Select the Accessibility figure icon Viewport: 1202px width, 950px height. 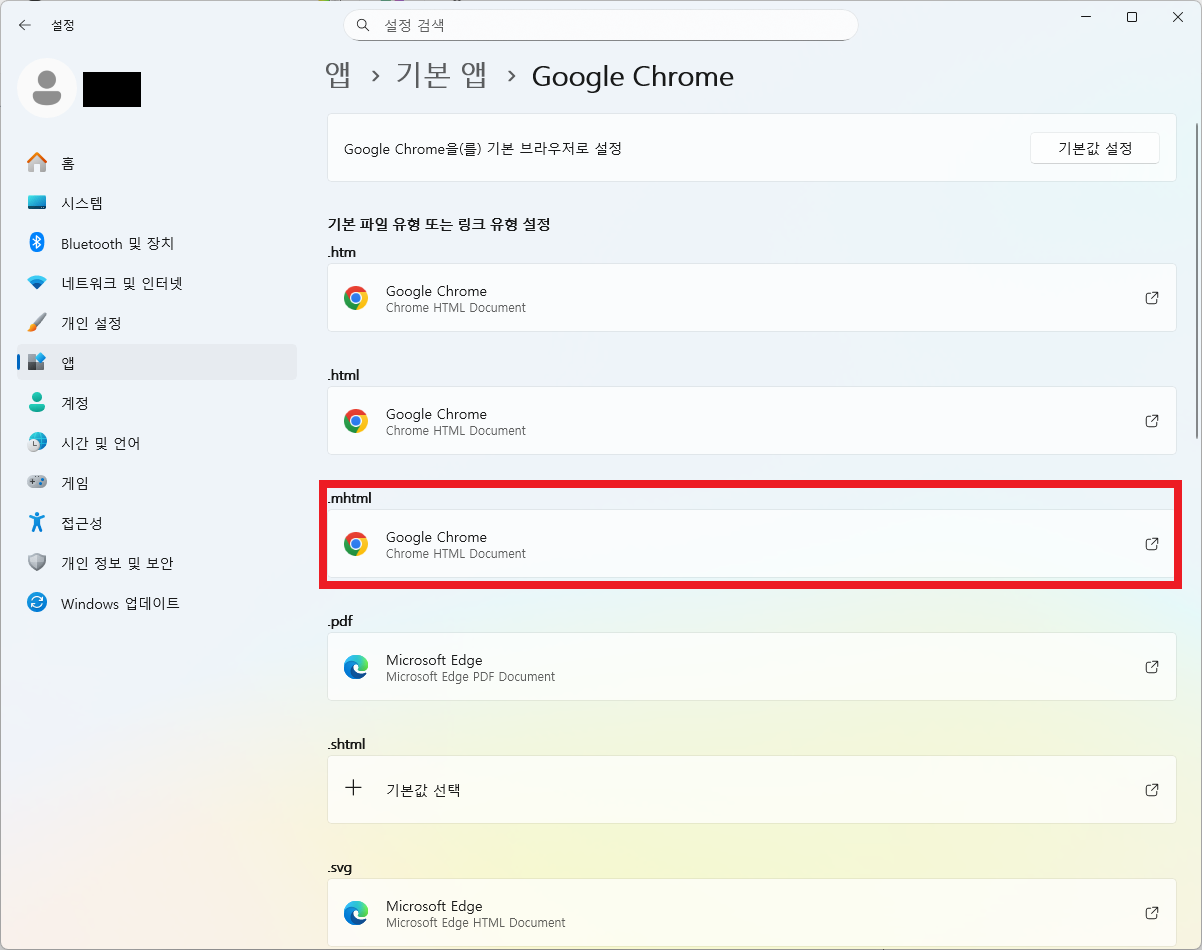[x=37, y=523]
